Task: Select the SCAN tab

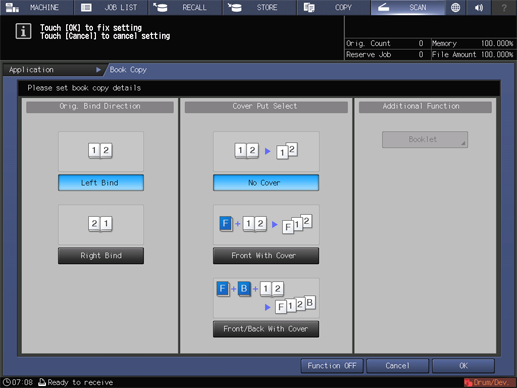Action: 408,7
